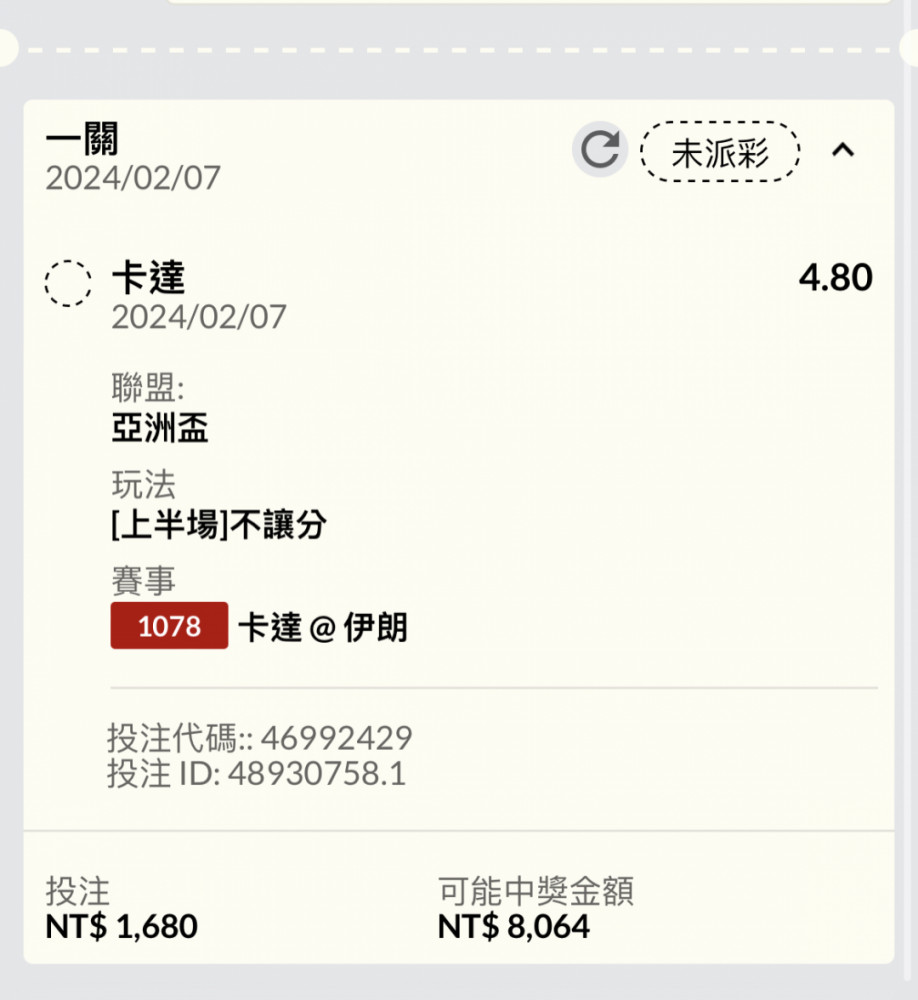Click the 一關 heading

(x=82, y=140)
